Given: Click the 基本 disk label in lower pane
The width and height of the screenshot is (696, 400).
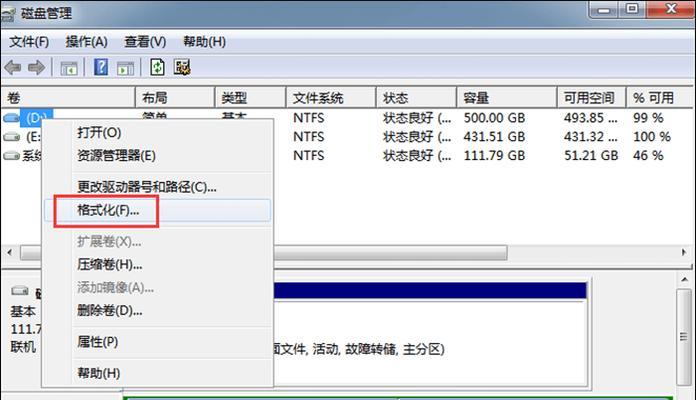Looking at the screenshot, I should [23, 311].
